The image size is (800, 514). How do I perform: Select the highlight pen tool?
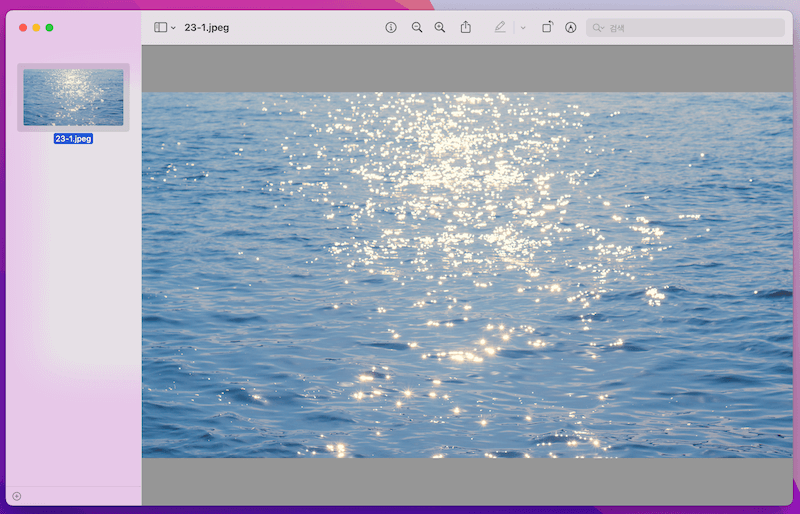(x=500, y=27)
